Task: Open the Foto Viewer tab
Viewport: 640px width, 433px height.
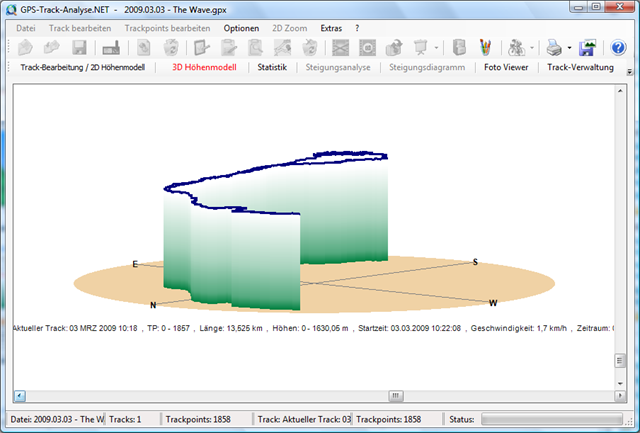Action: (x=506, y=67)
